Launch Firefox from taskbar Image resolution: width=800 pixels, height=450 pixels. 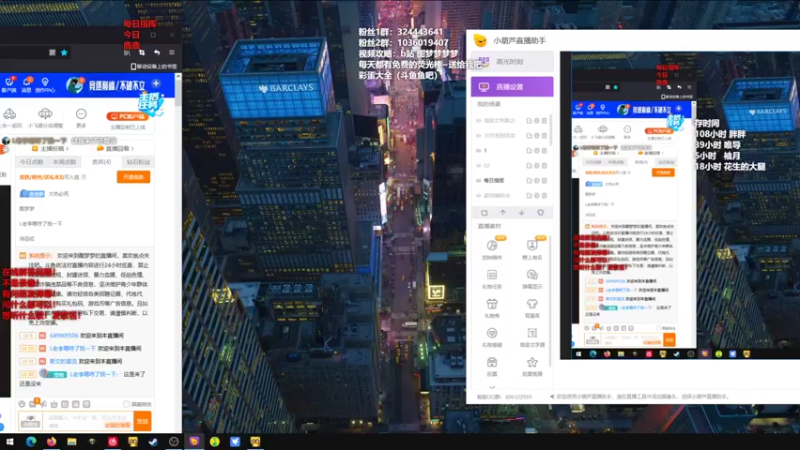(52, 441)
